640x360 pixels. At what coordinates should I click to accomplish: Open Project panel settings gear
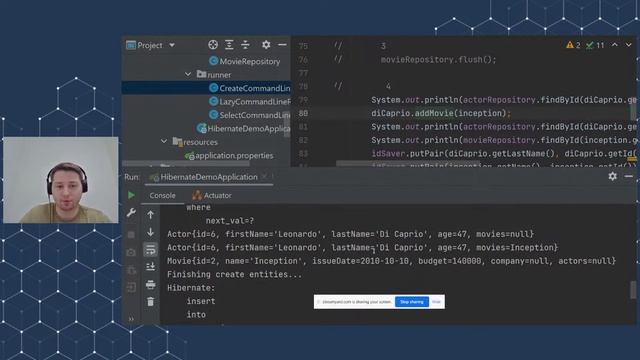pos(266,45)
